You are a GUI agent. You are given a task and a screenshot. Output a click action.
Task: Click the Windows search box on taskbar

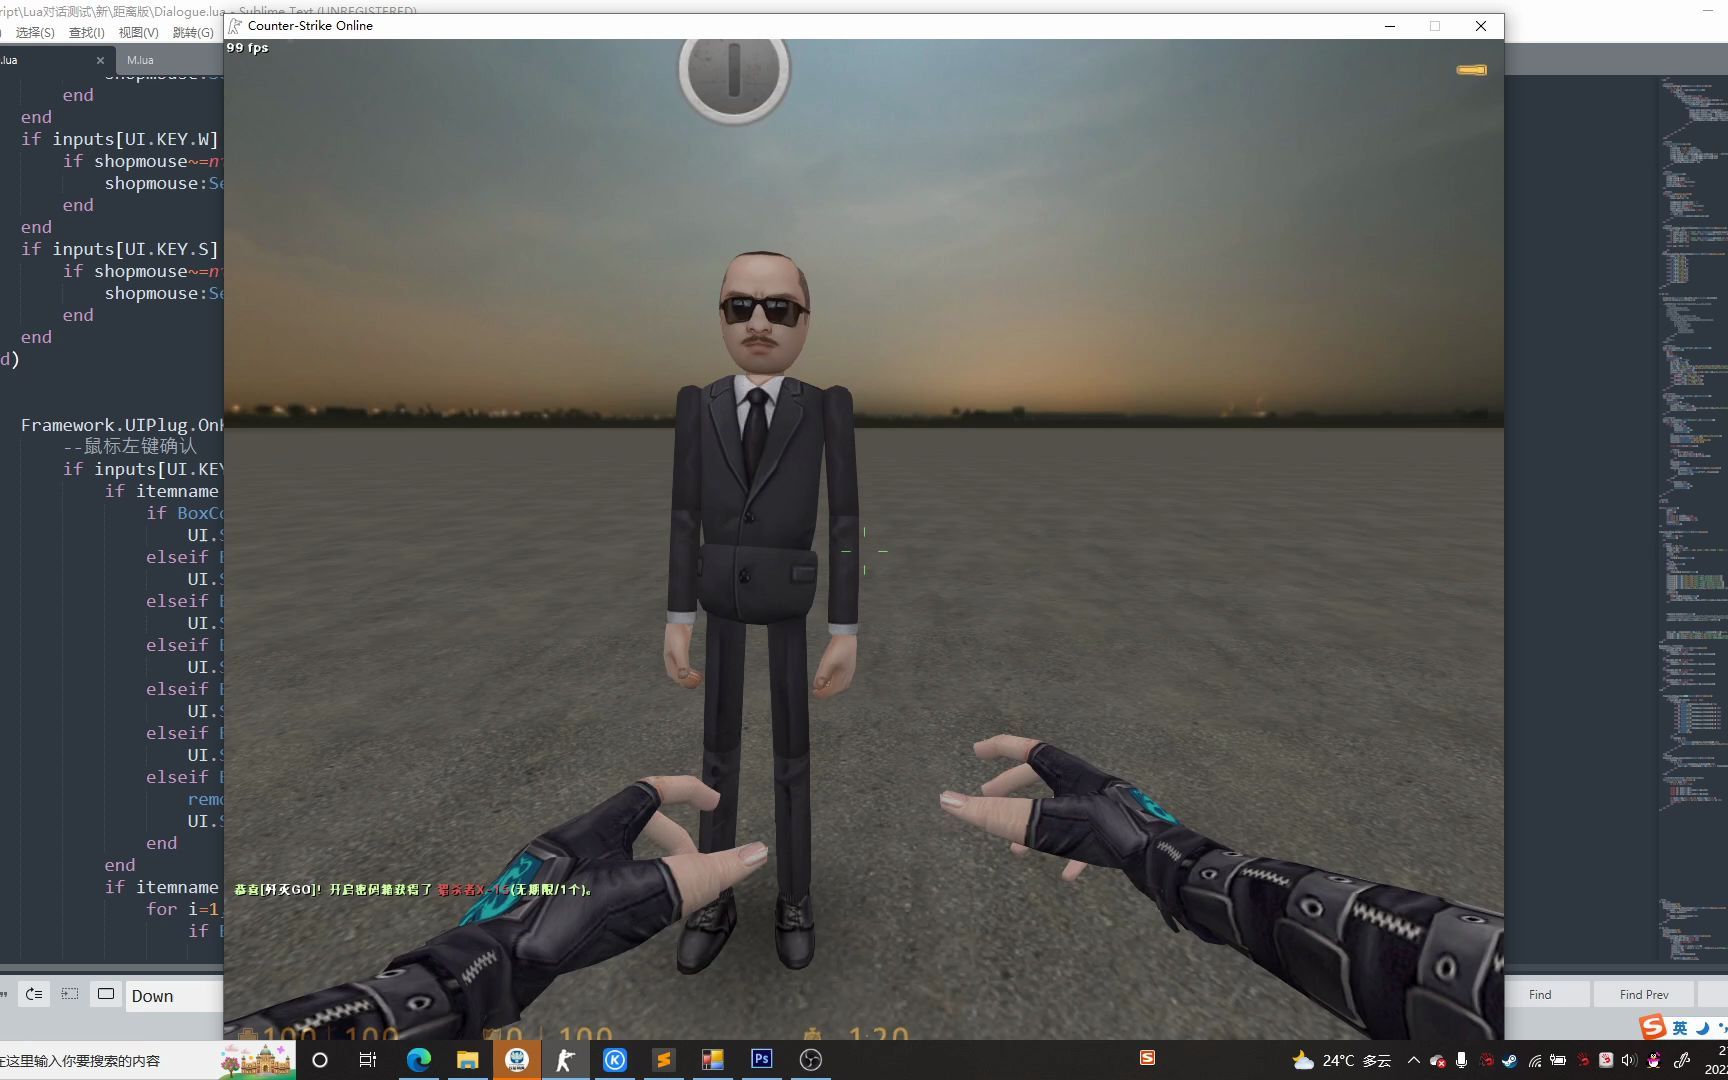(x=110, y=1060)
